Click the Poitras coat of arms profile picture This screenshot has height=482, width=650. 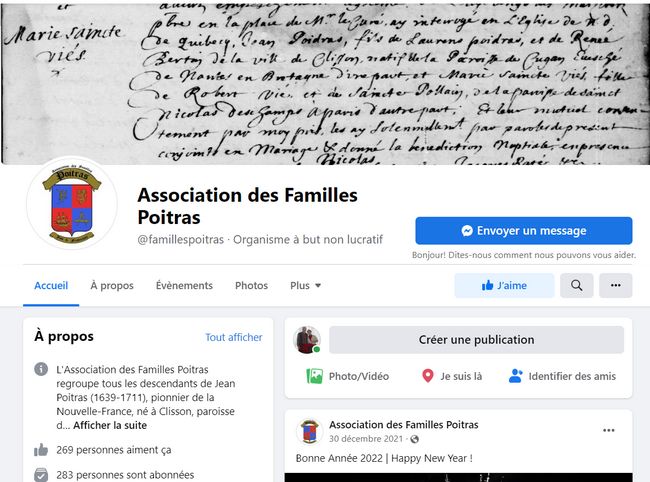pos(72,204)
